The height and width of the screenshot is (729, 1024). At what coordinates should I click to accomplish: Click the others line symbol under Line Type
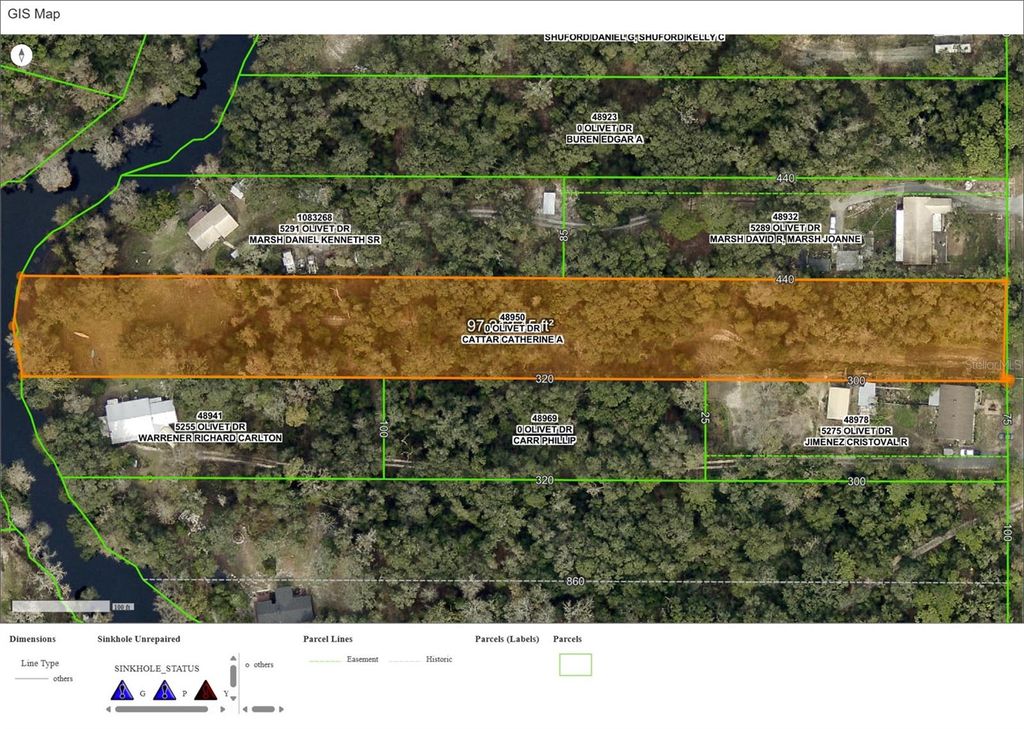click(x=34, y=677)
